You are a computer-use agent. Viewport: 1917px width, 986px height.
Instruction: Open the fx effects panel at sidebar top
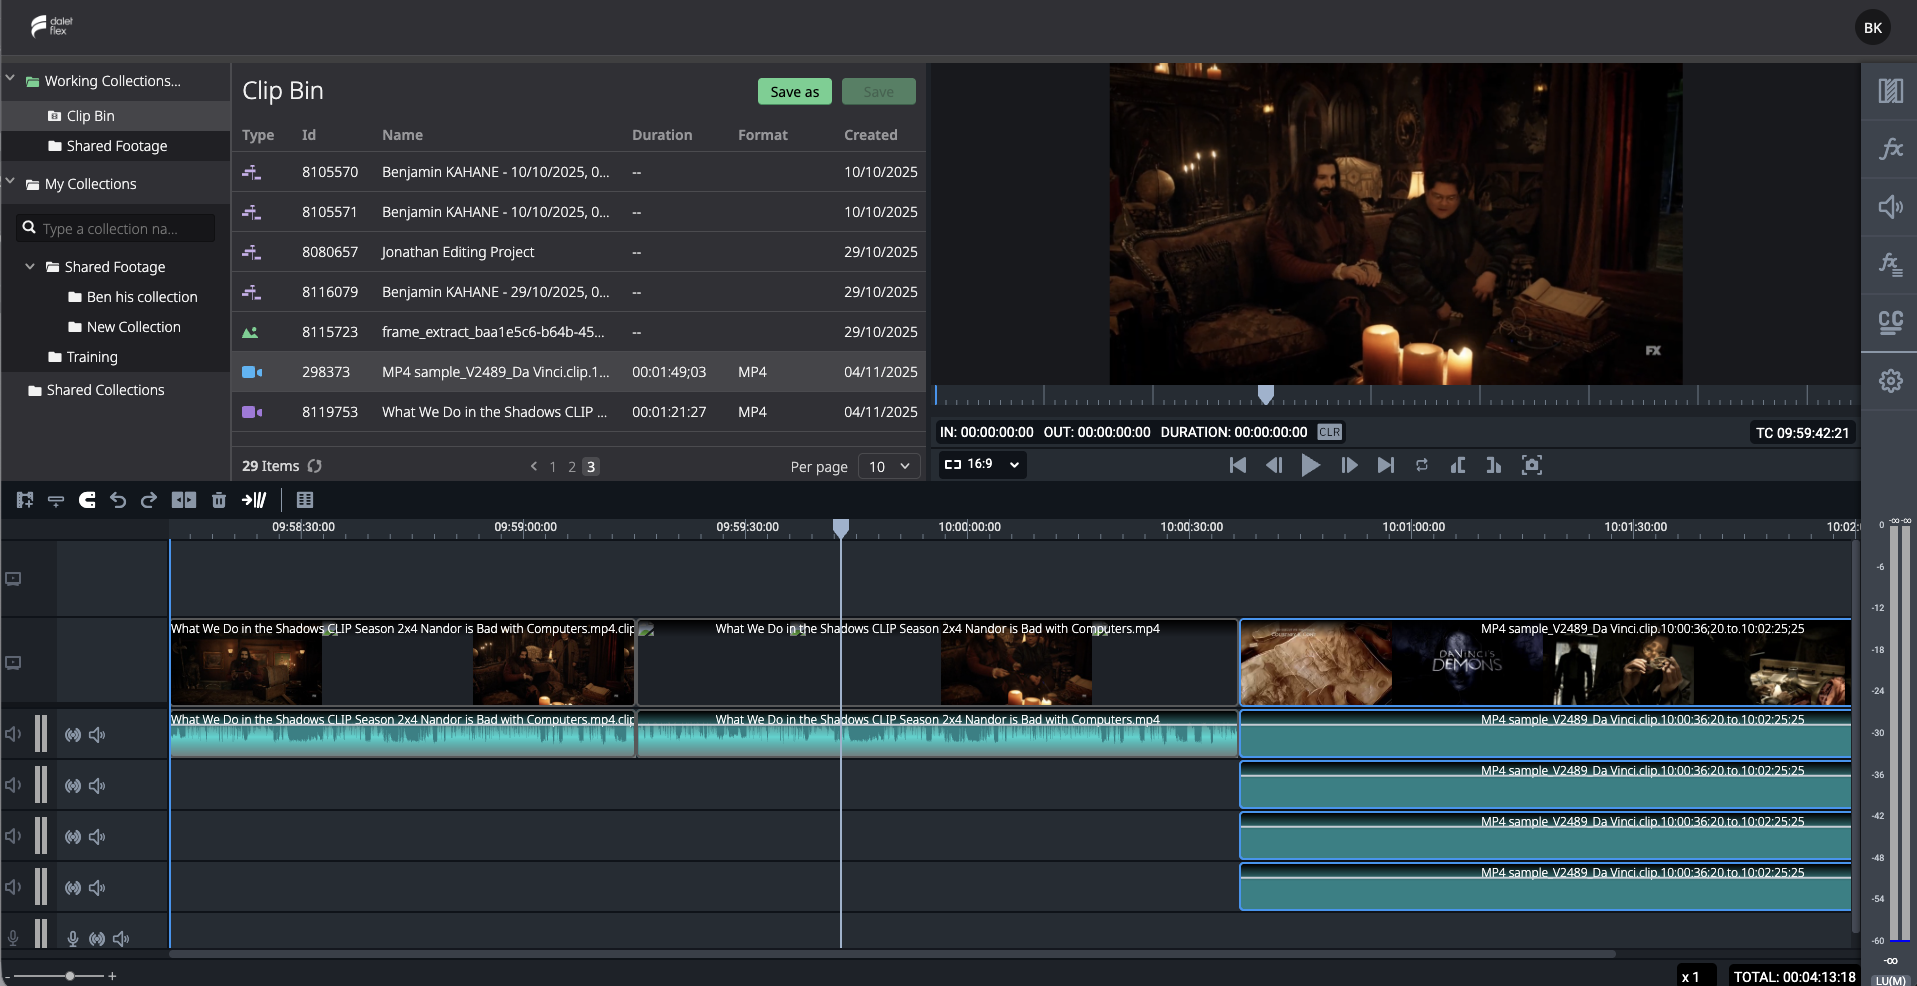click(1890, 149)
